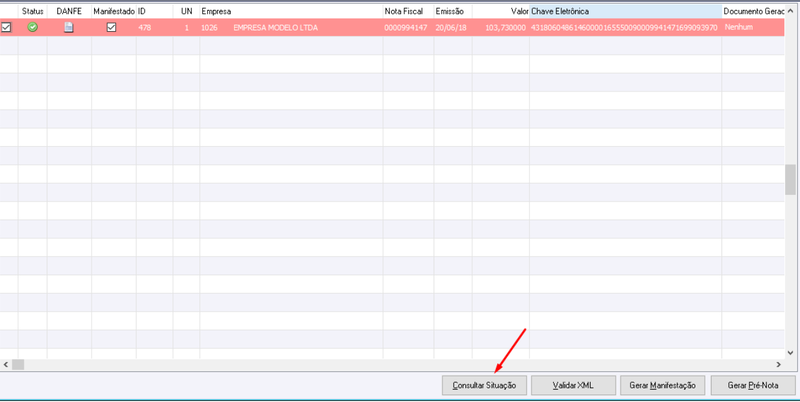Click the horizontal scrollbar thumb

[x=18, y=365]
